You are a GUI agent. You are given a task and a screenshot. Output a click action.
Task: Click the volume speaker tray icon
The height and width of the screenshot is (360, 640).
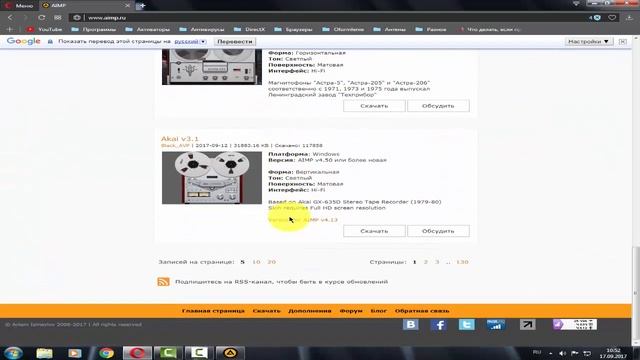pos(562,353)
